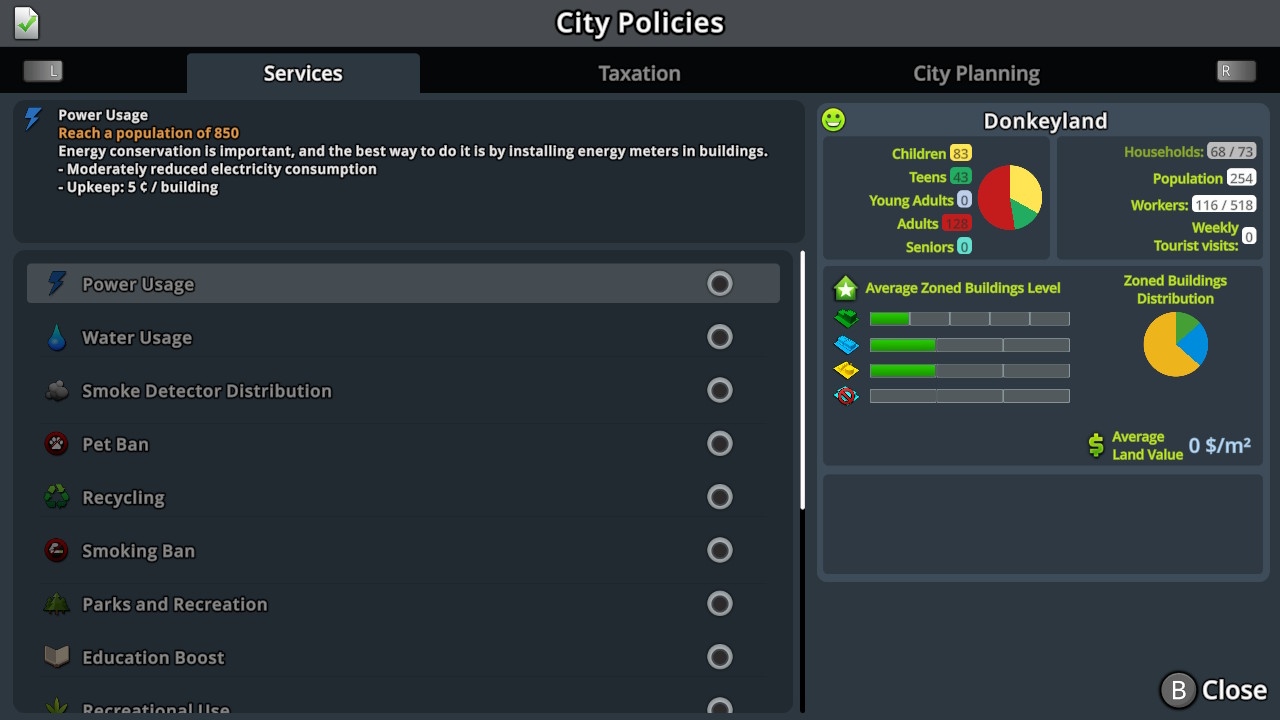Toggle the Water Usage policy on
The height and width of the screenshot is (720, 1280).
point(720,337)
